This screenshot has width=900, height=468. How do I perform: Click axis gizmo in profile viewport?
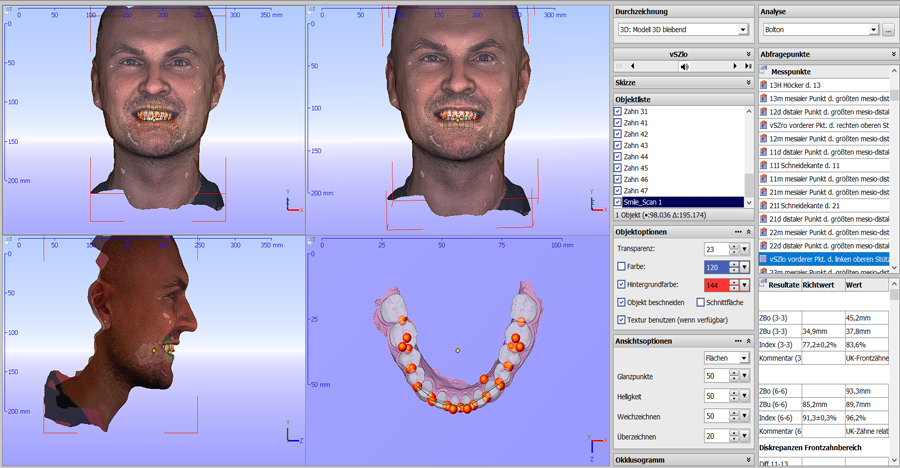293,434
